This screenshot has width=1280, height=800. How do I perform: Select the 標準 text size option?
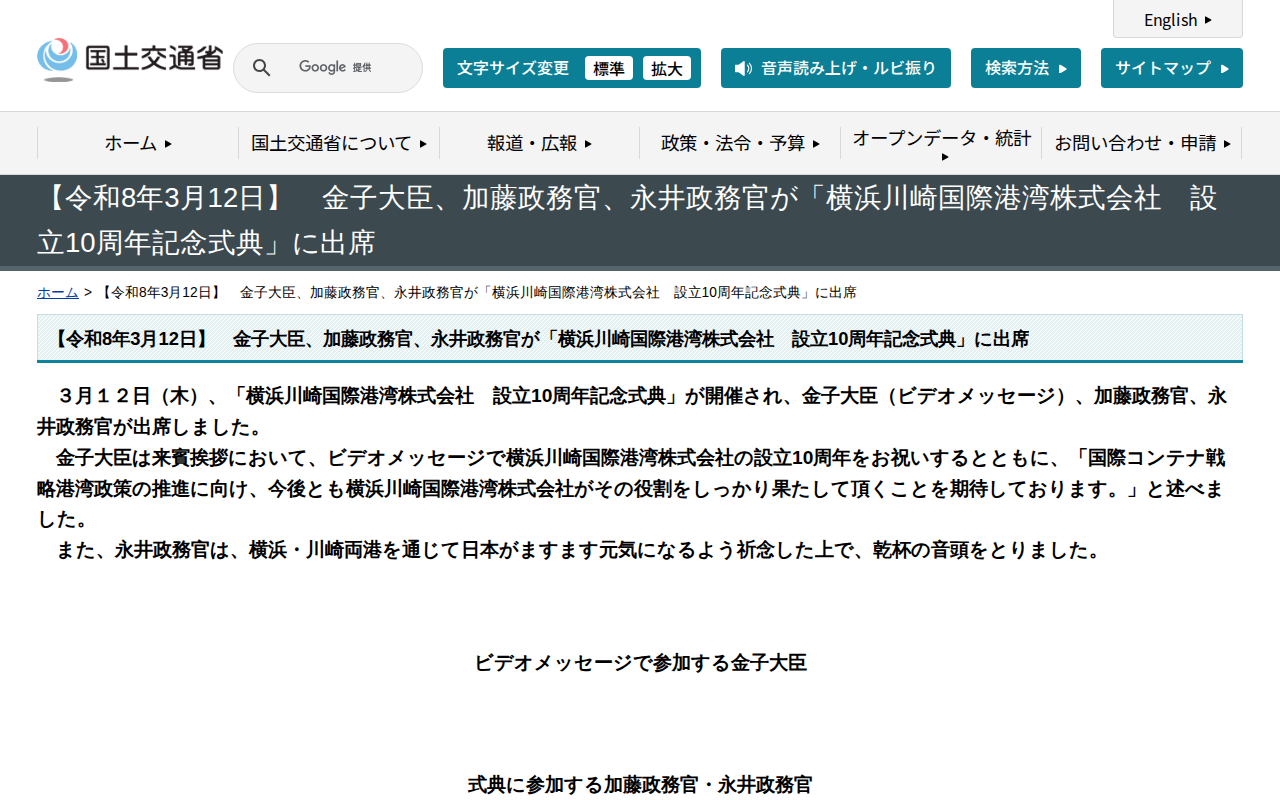pos(609,68)
